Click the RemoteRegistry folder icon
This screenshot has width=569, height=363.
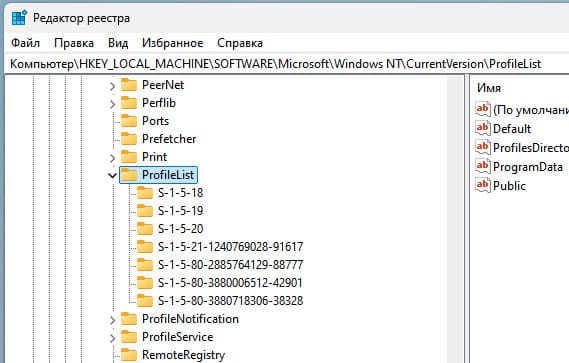[x=129, y=355]
